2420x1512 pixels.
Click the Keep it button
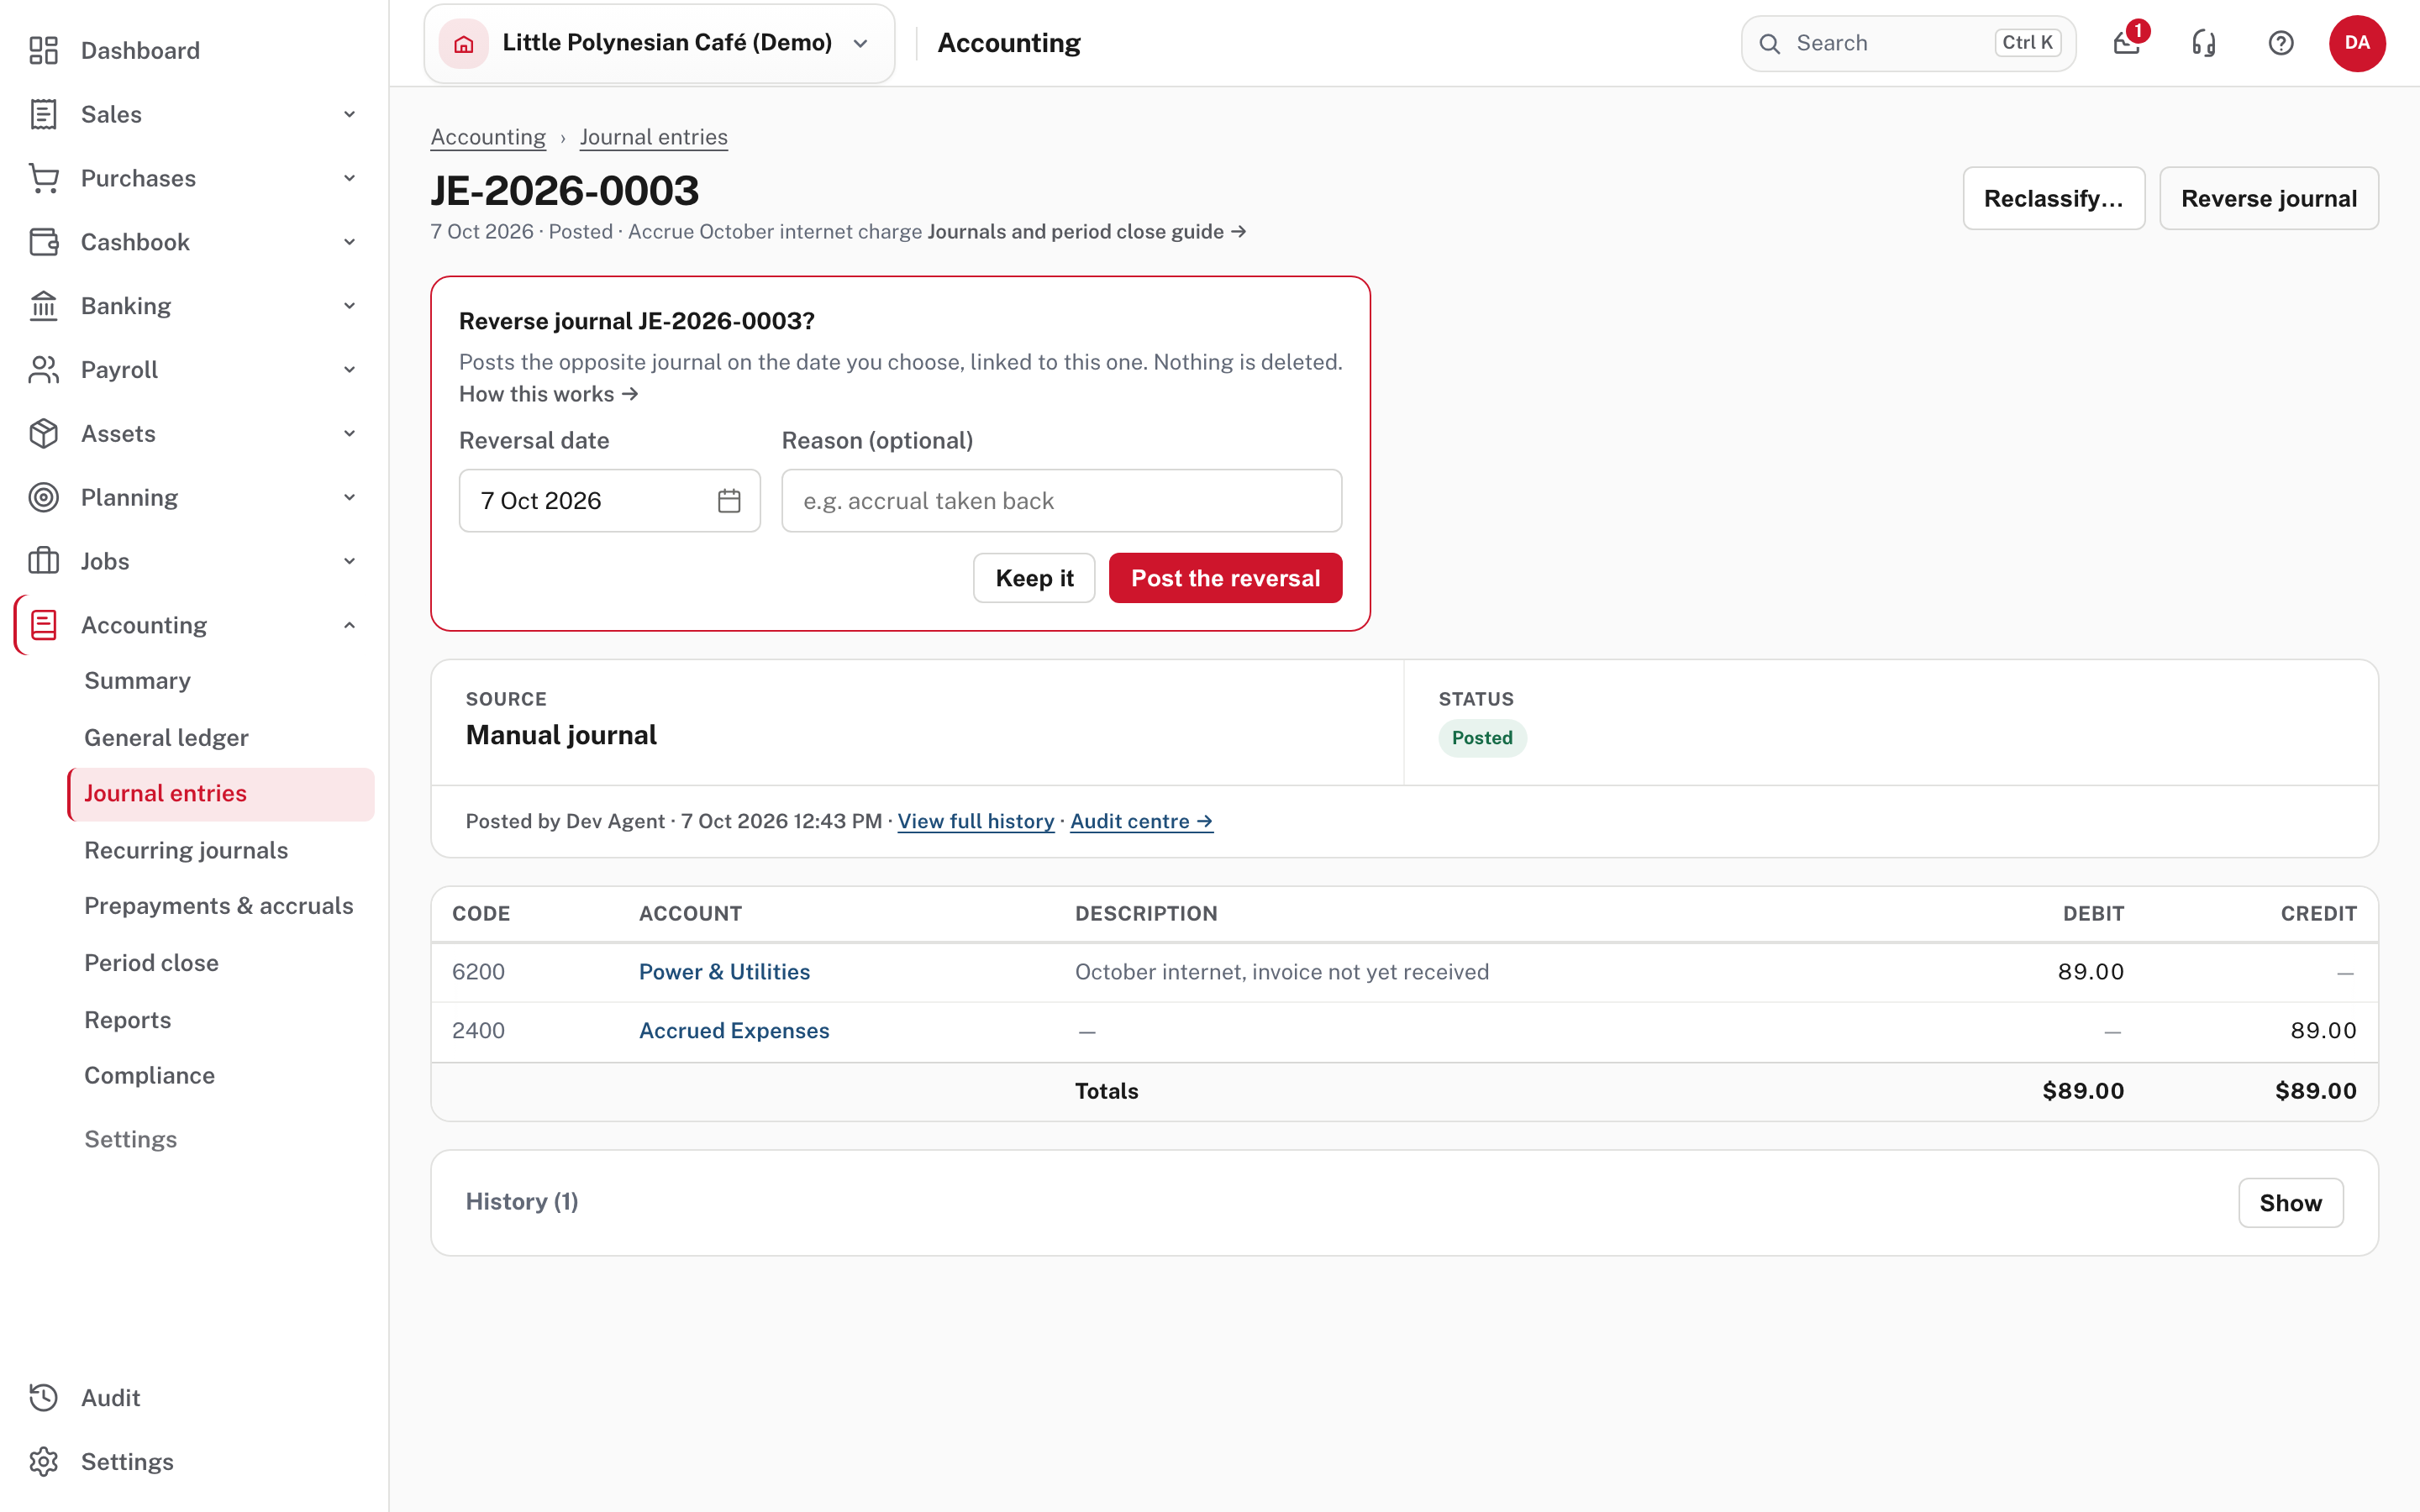[x=1034, y=578]
